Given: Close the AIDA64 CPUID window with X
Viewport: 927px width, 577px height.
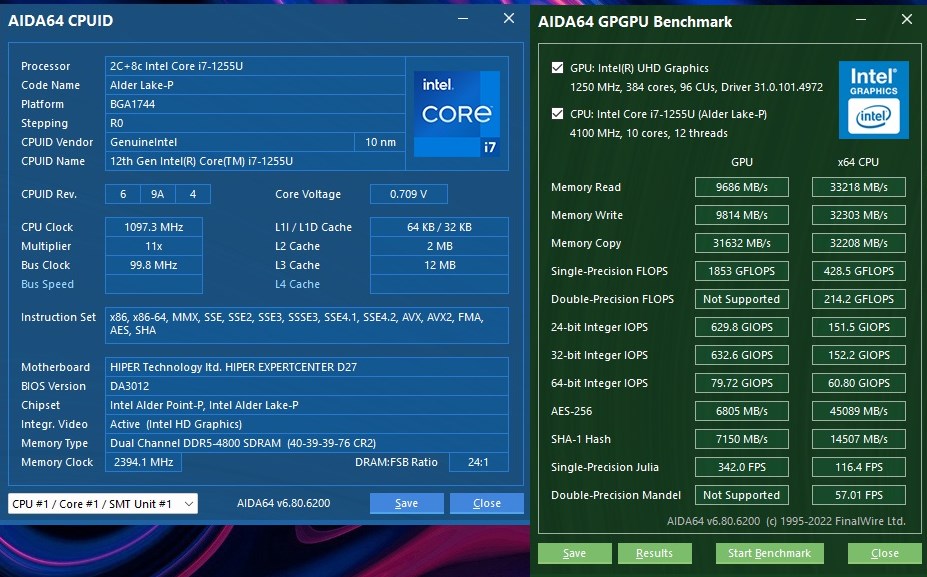Looking at the screenshot, I should tap(509, 18).
